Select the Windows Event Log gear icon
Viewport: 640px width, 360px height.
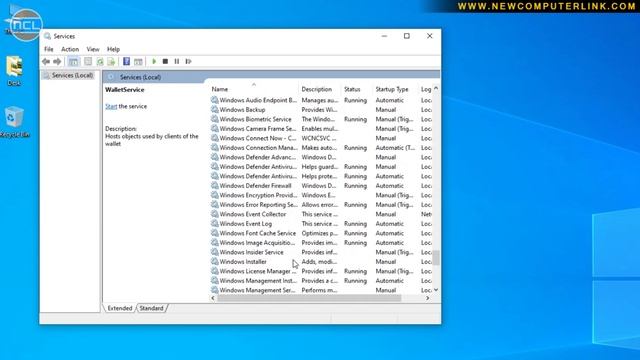pos(215,223)
